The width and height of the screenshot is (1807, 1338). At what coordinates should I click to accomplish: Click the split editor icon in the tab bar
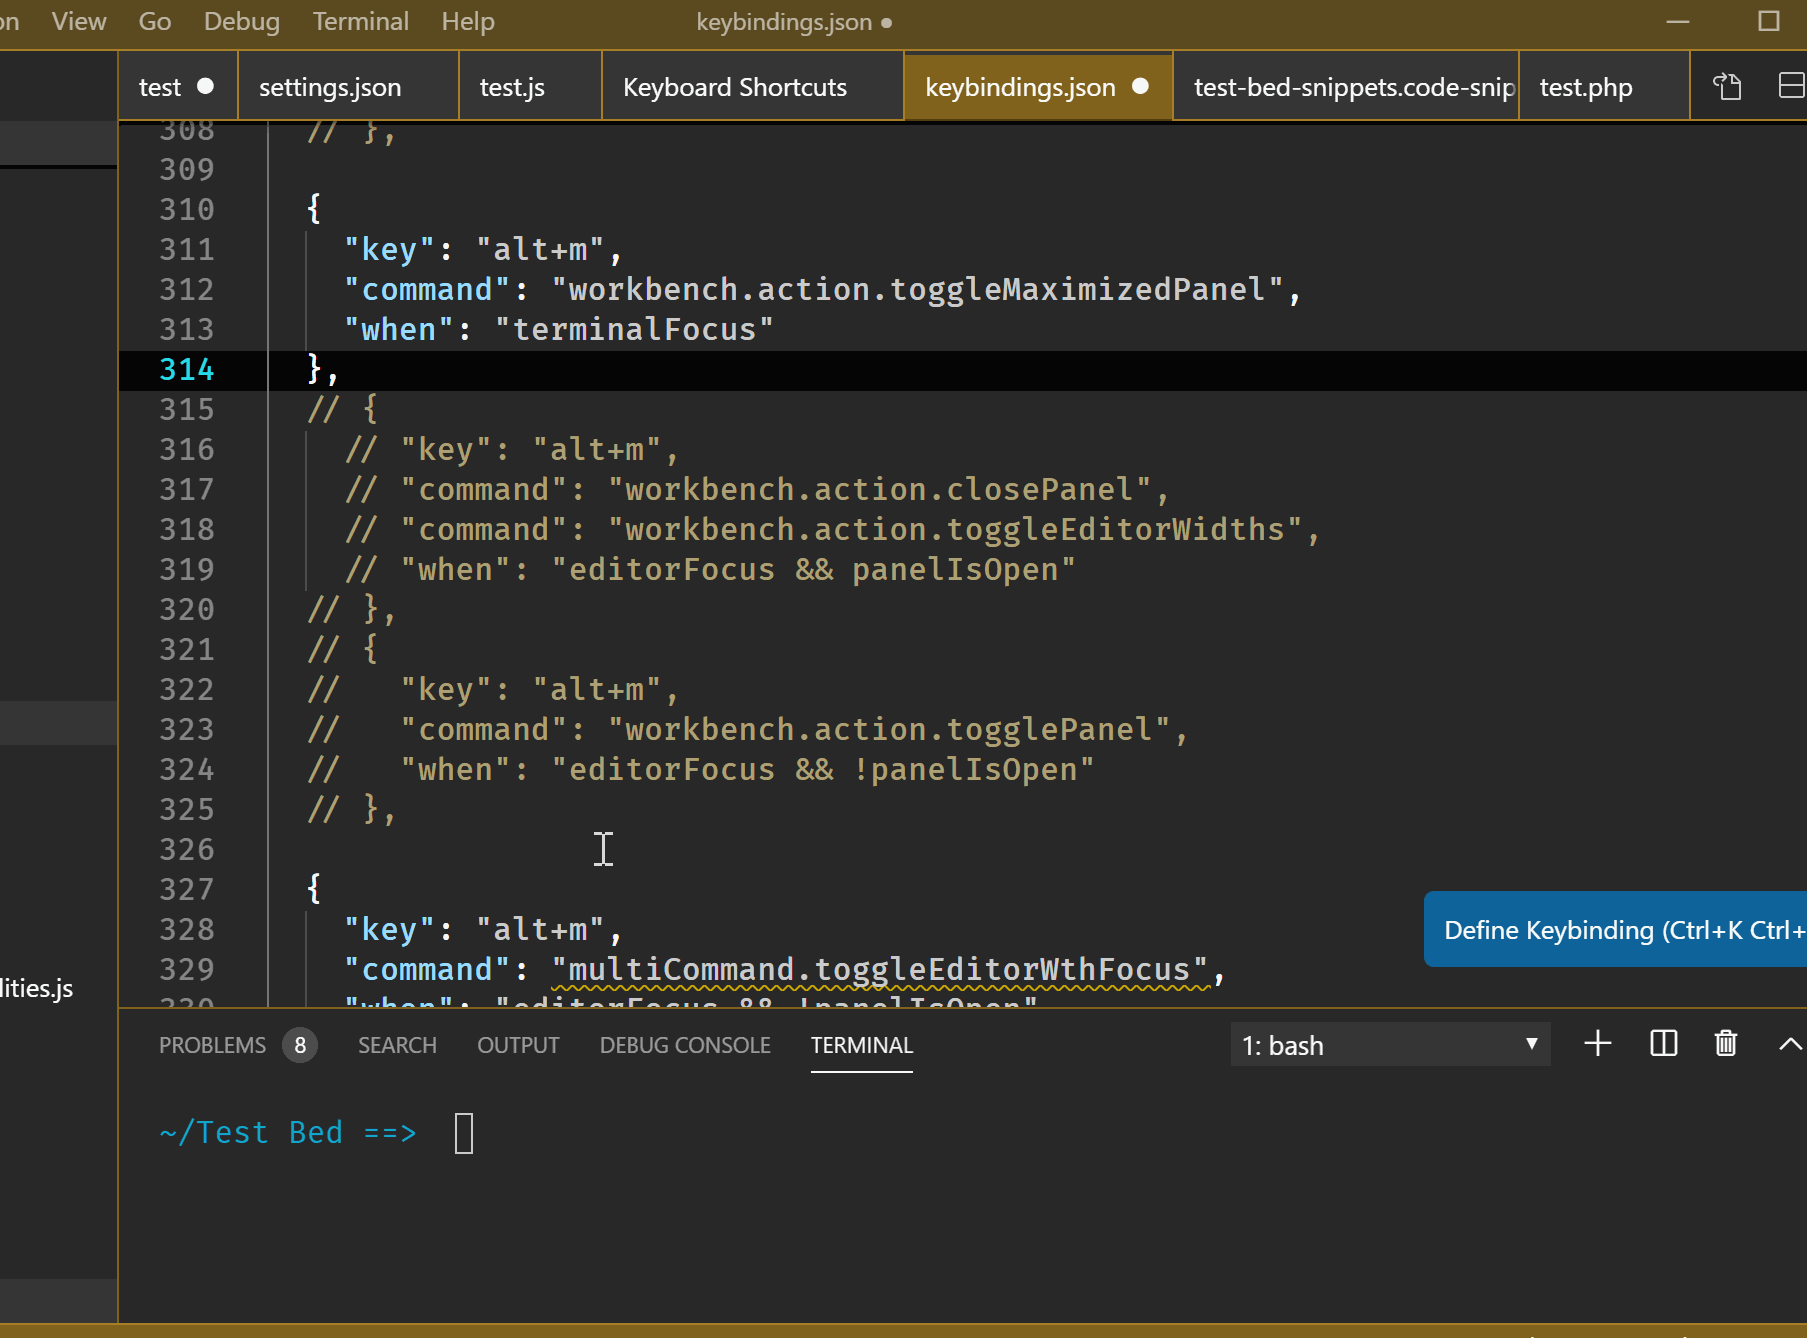(x=1790, y=87)
